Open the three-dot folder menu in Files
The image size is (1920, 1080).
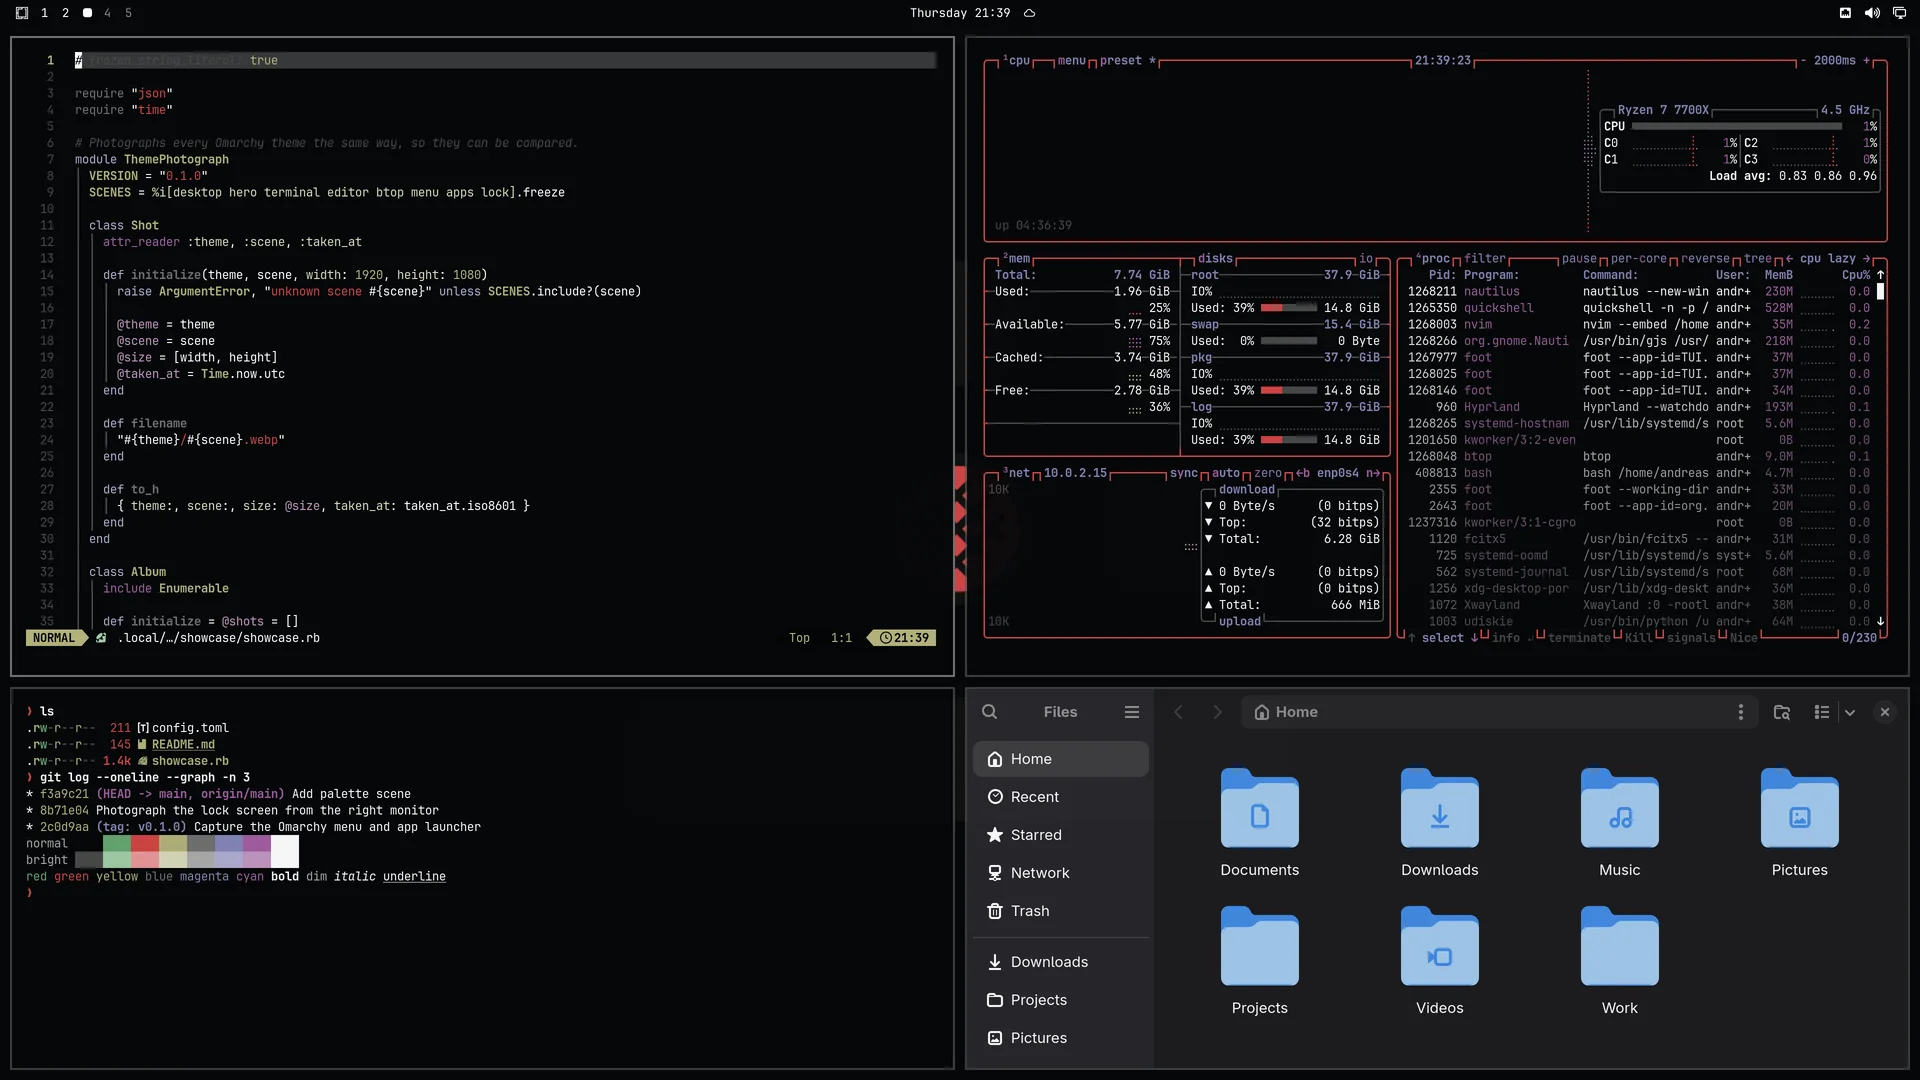coord(1741,712)
